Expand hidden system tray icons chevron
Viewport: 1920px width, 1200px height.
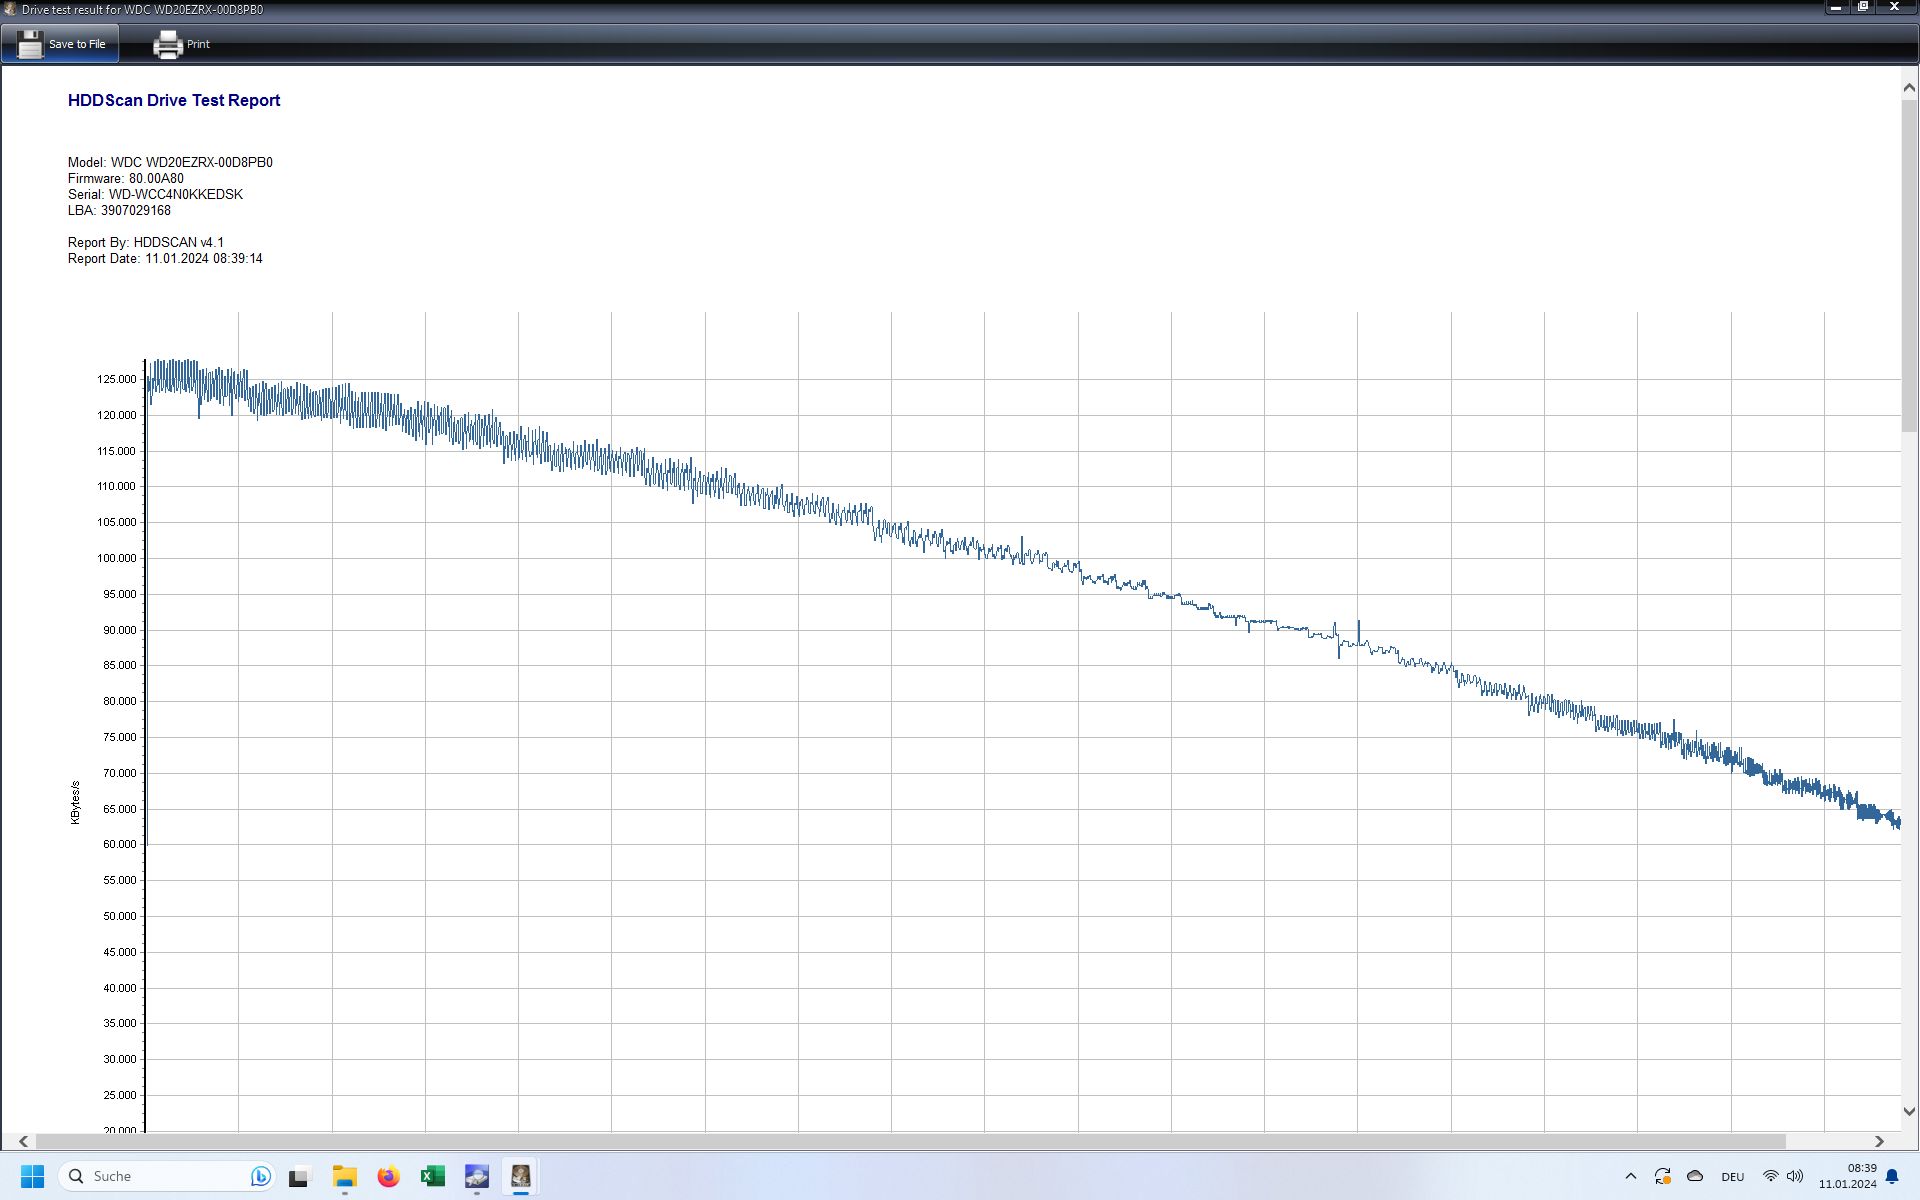coord(1630,1176)
